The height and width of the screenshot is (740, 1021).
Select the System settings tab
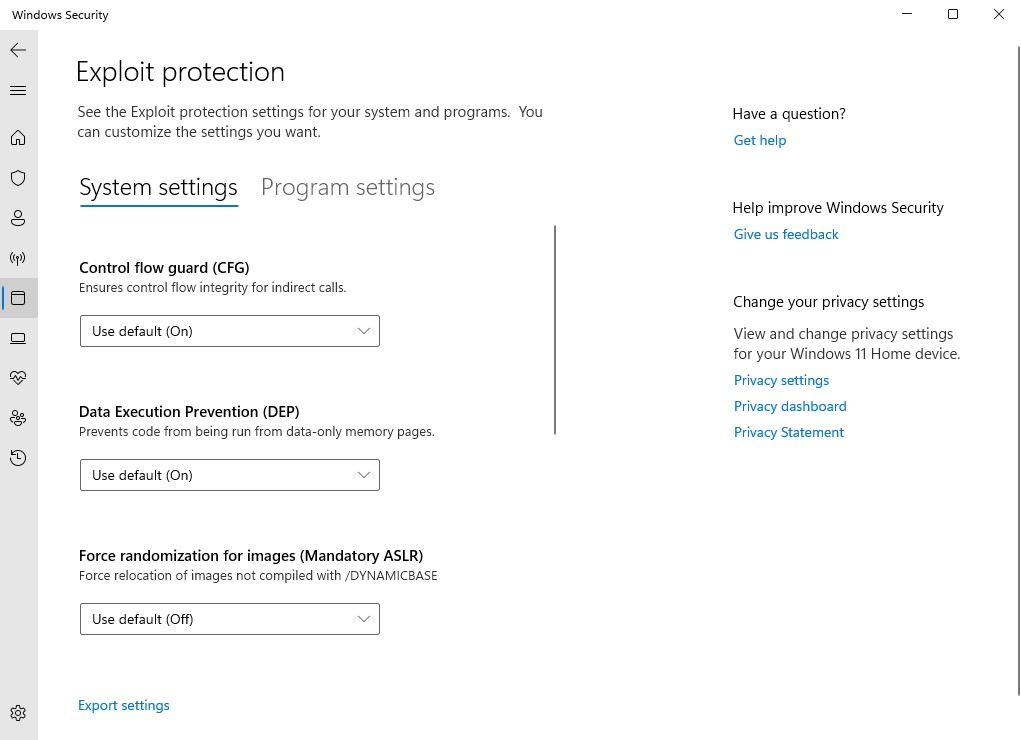(x=158, y=188)
